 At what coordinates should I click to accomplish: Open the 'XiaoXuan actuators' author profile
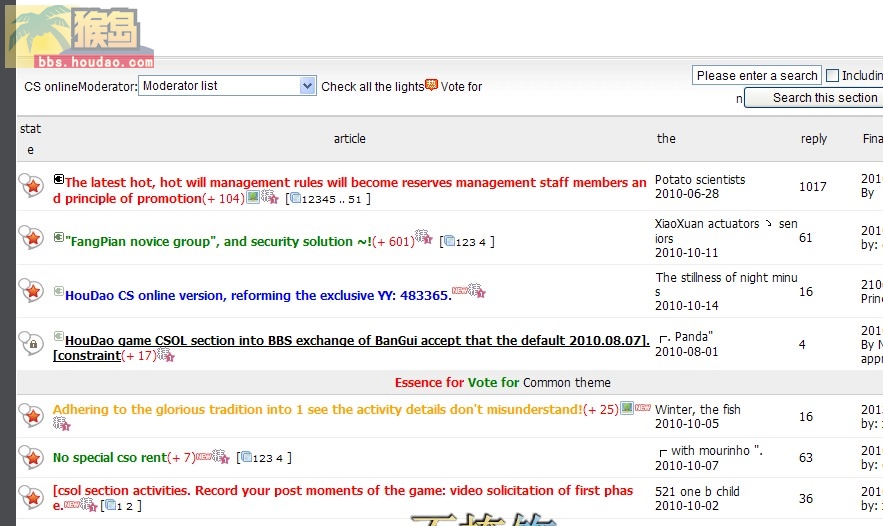[726, 231]
